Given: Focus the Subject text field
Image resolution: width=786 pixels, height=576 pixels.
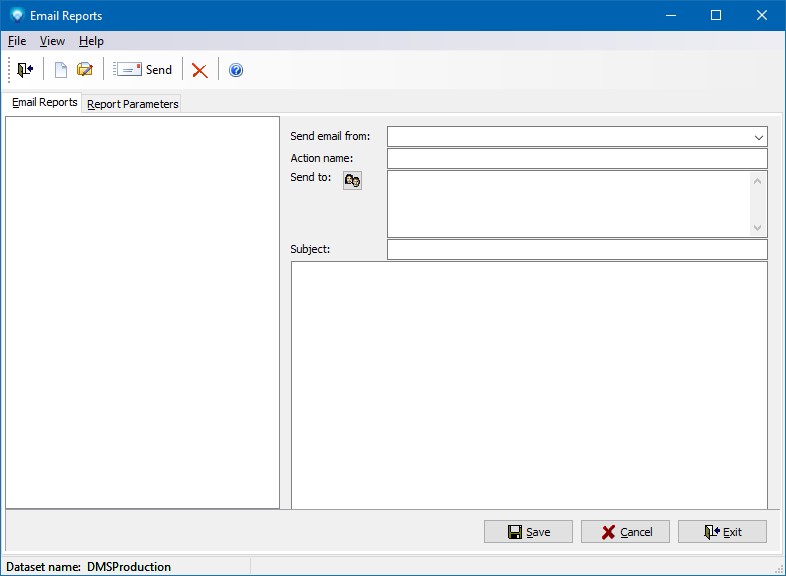Looking at the screenshot, I should point(576,250).
